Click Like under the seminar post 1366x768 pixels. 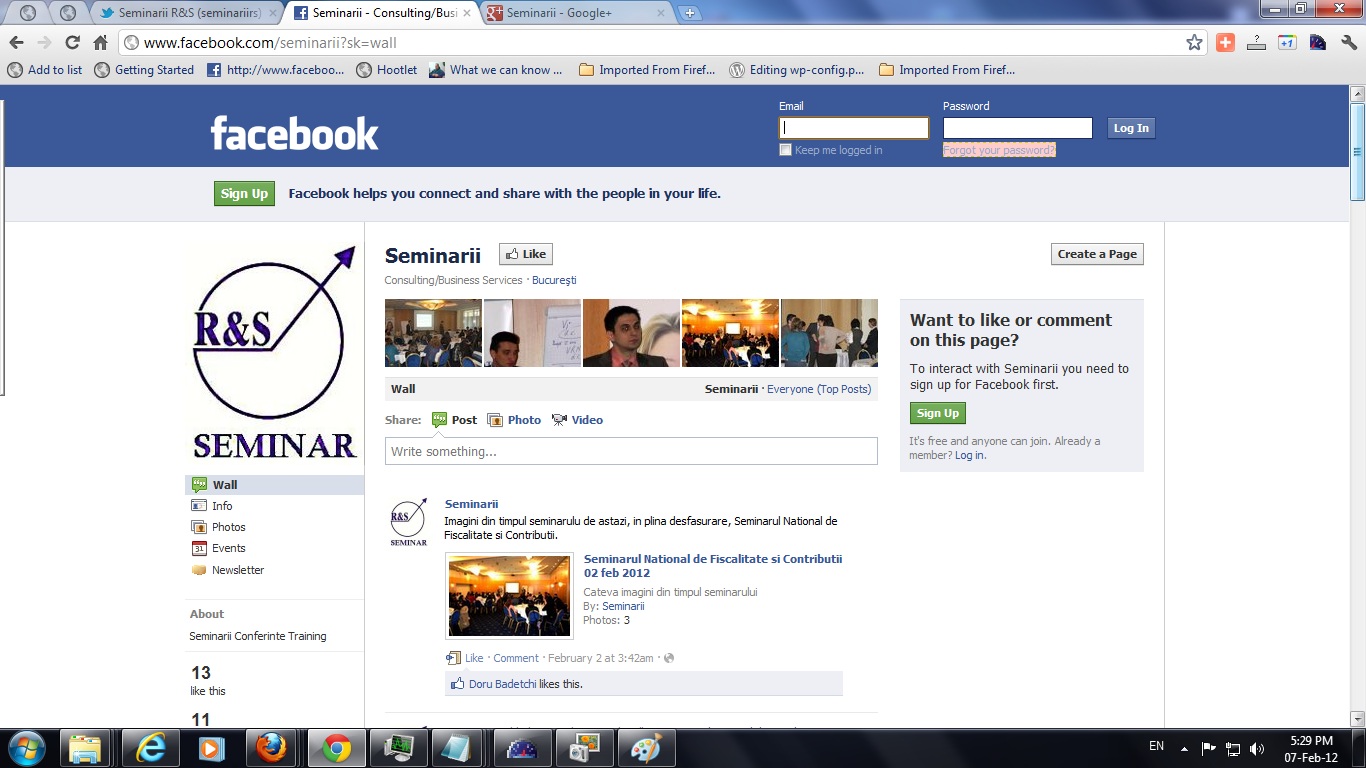point(474,658)
